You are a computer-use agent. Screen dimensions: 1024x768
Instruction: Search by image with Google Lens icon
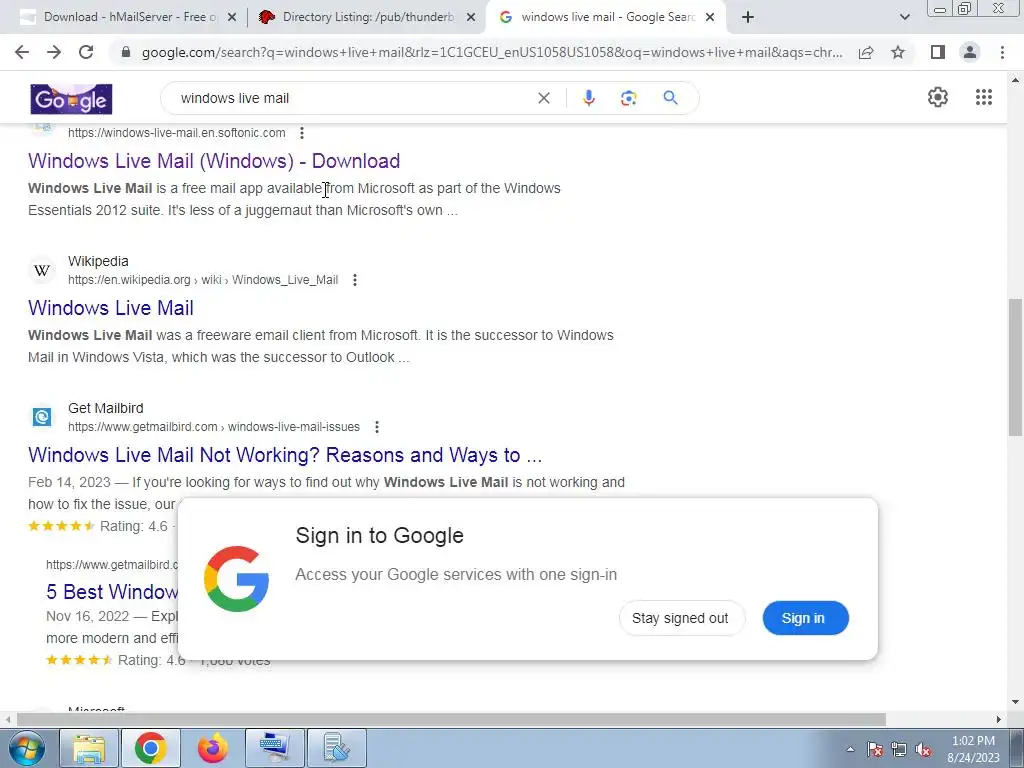(628, 98)
